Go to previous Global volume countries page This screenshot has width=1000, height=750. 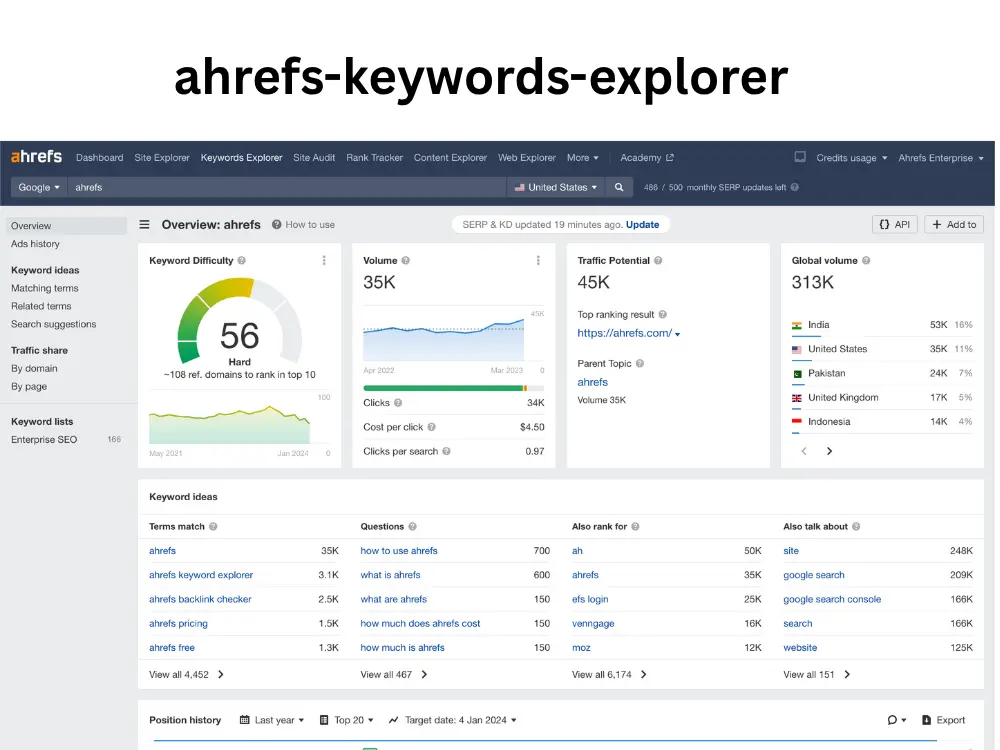pos(804,452)
